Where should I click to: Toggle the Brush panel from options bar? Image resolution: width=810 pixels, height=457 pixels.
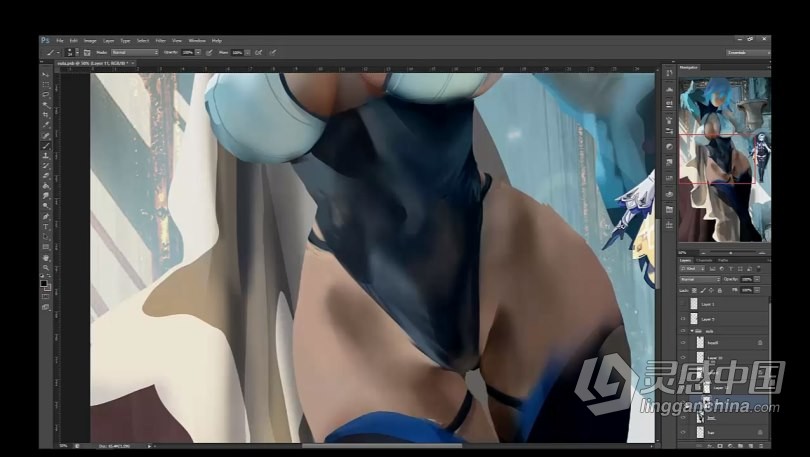[87, 53]
